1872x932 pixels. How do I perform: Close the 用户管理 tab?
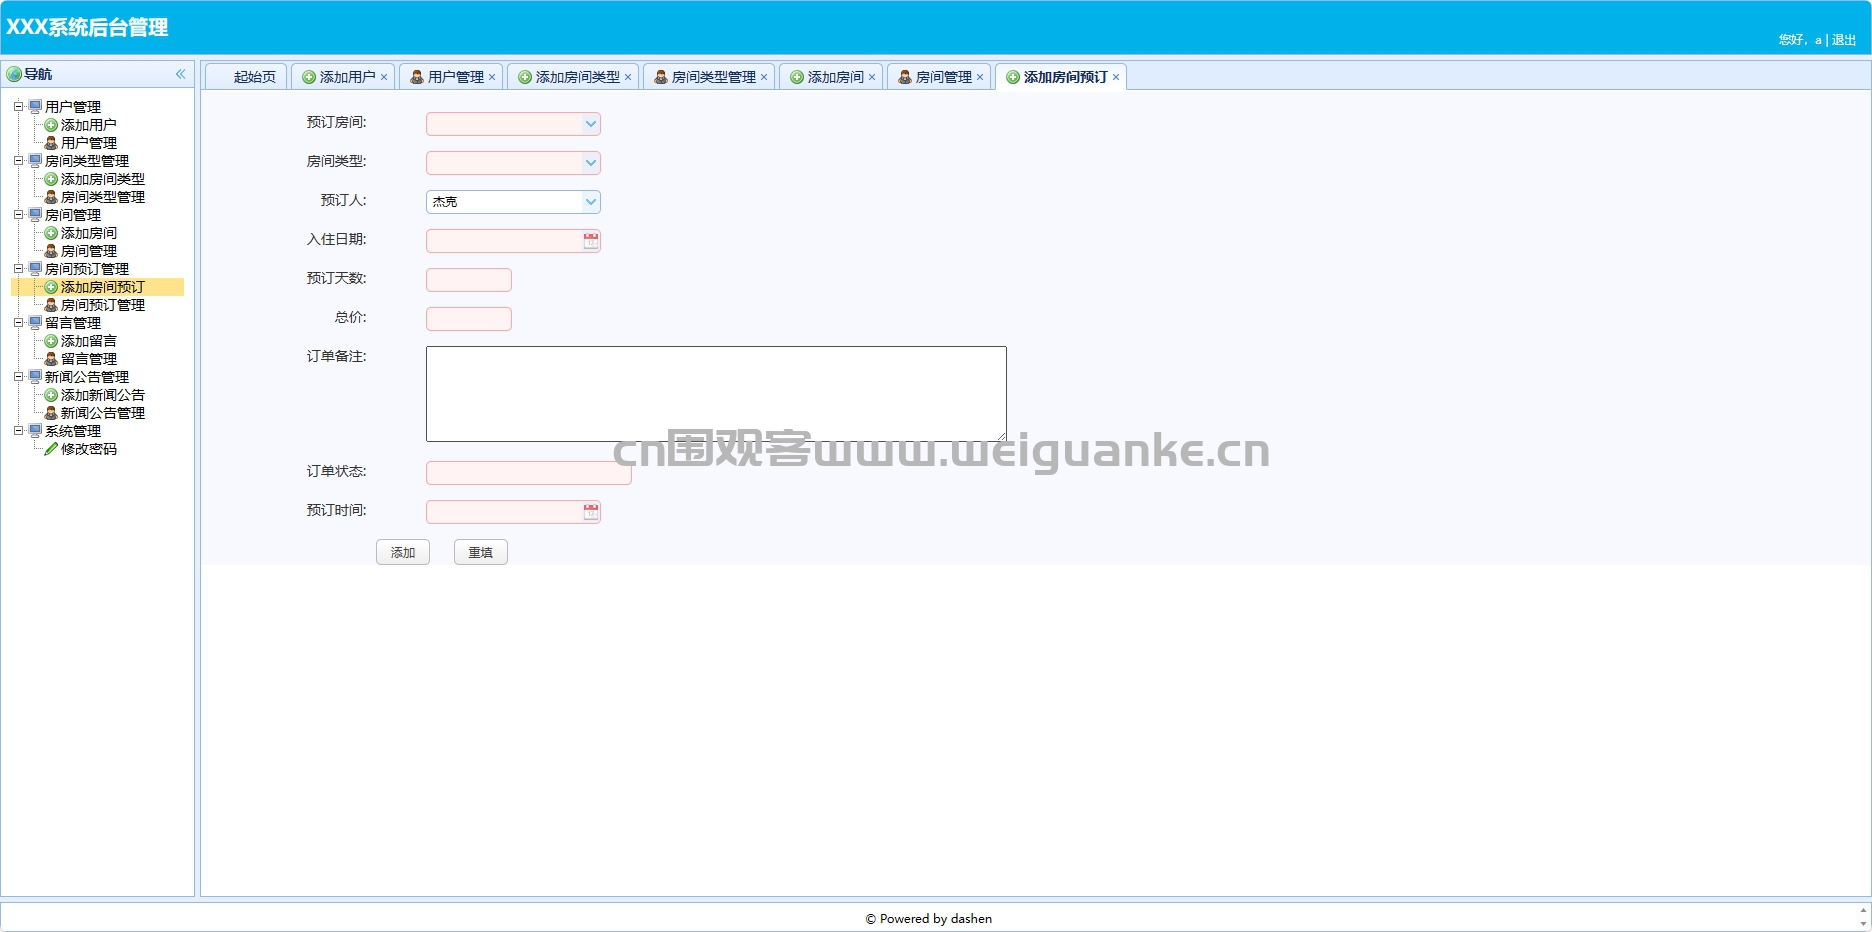coord(492,77)
